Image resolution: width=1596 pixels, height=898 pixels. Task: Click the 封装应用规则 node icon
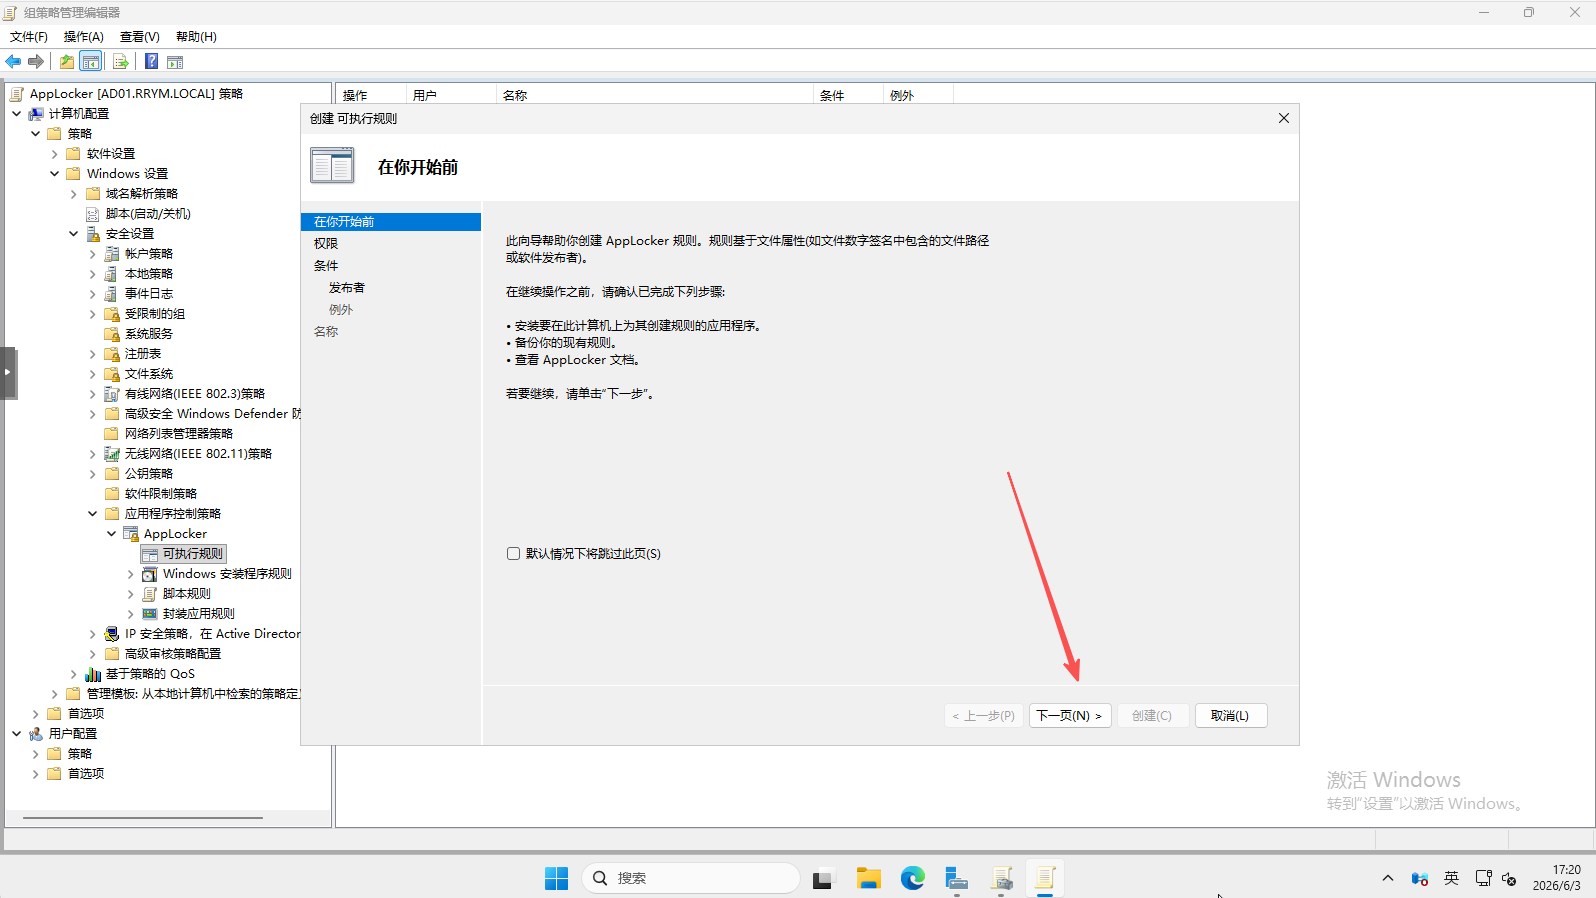pyautogui.click(x=150, y=614)
